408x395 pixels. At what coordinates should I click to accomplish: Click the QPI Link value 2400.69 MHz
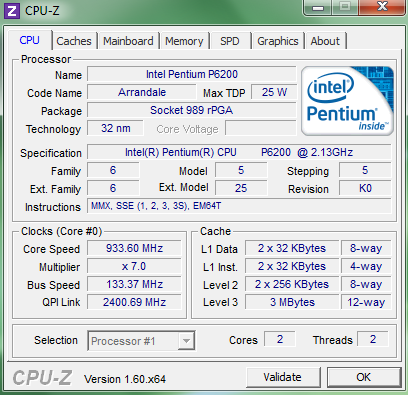coord(134,302)
